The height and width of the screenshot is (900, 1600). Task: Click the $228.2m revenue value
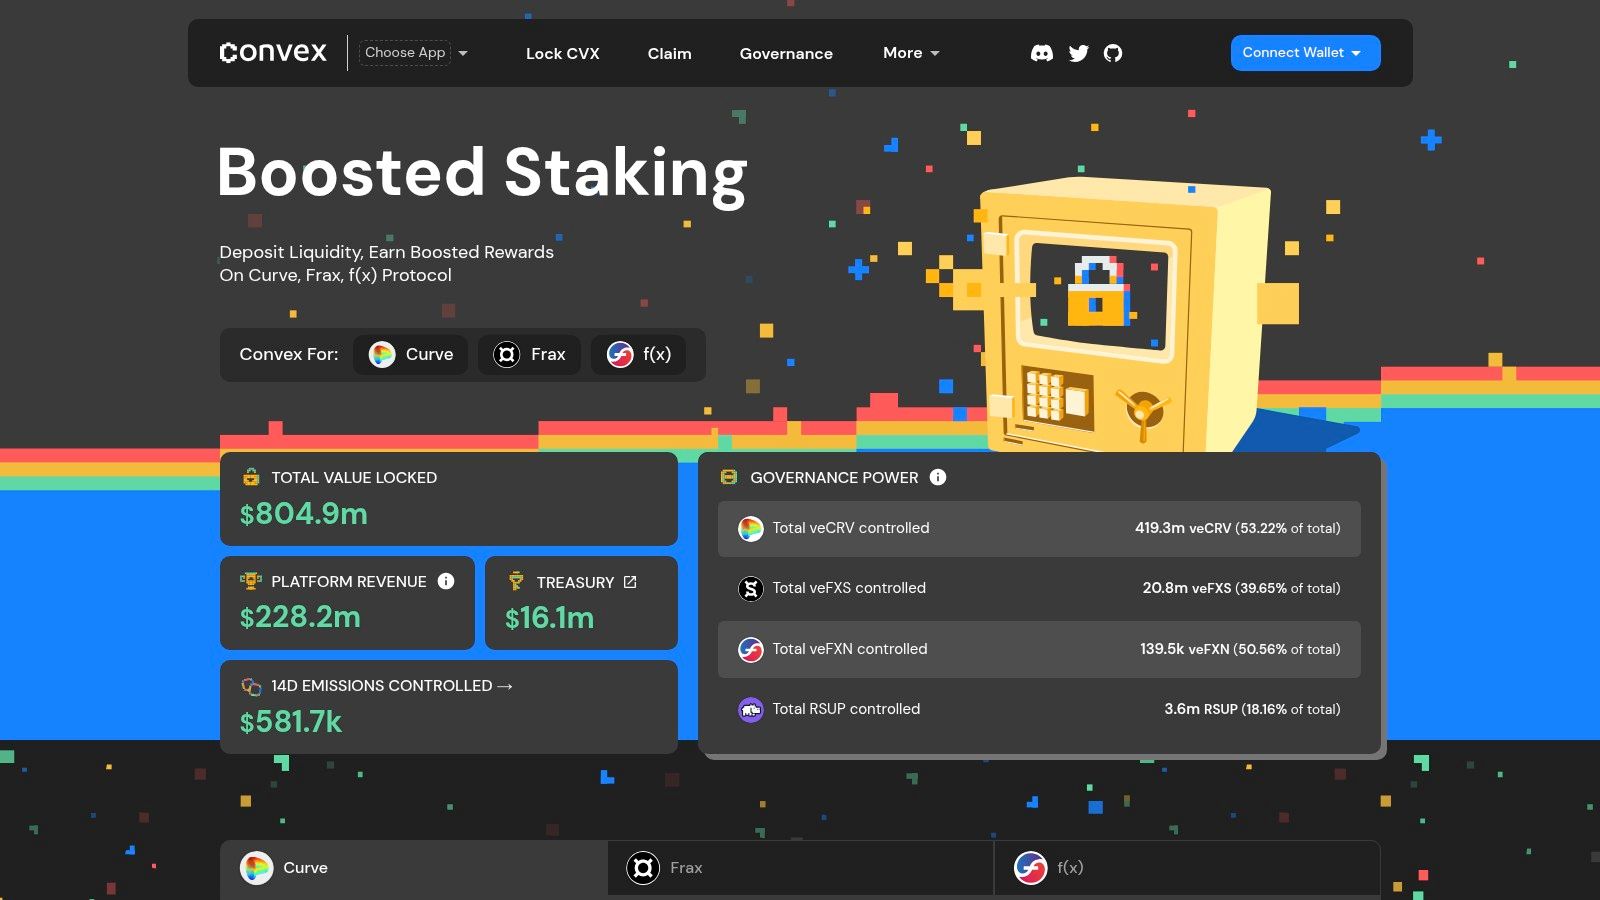pyautogui.click(x=300, y=617)
